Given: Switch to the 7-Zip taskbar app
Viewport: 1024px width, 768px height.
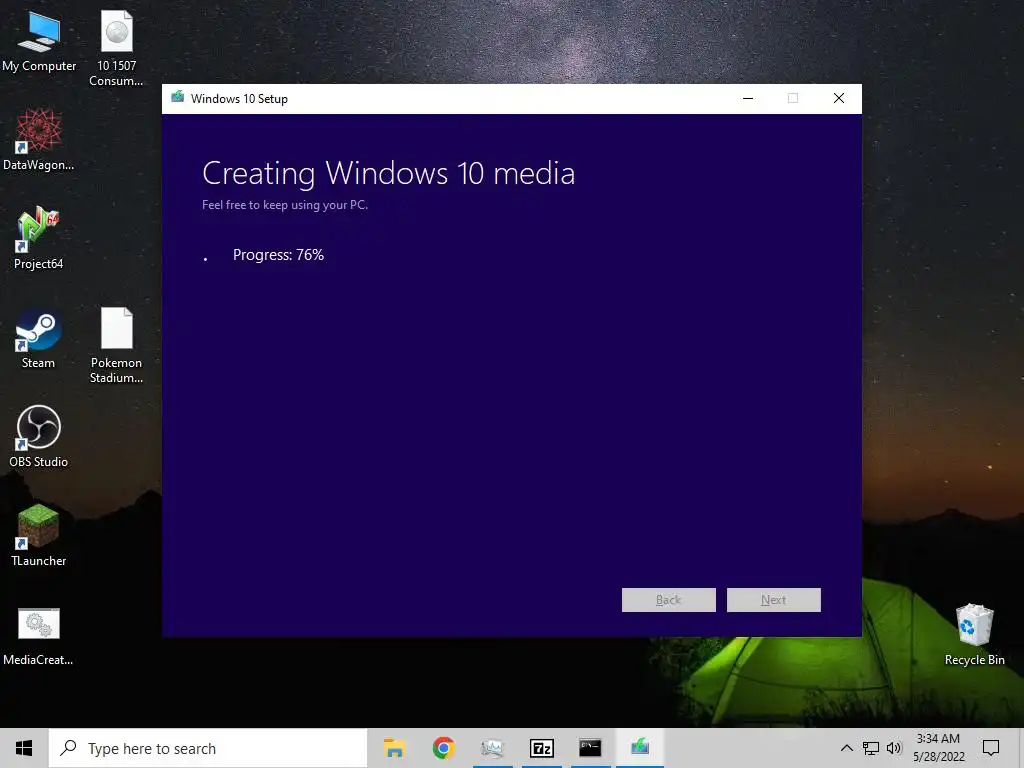Looking at the screenshot, I should [541, 748].
